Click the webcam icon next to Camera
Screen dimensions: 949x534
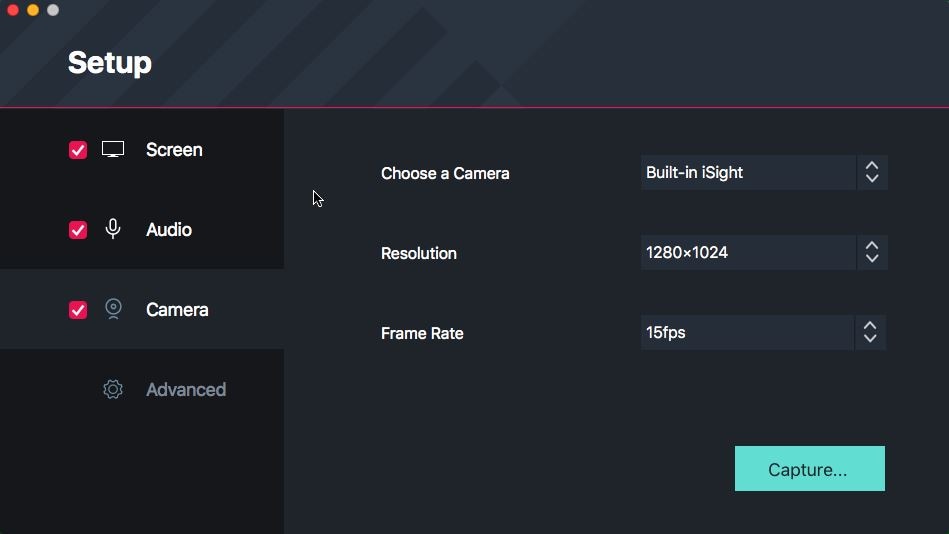click(113, 309)
